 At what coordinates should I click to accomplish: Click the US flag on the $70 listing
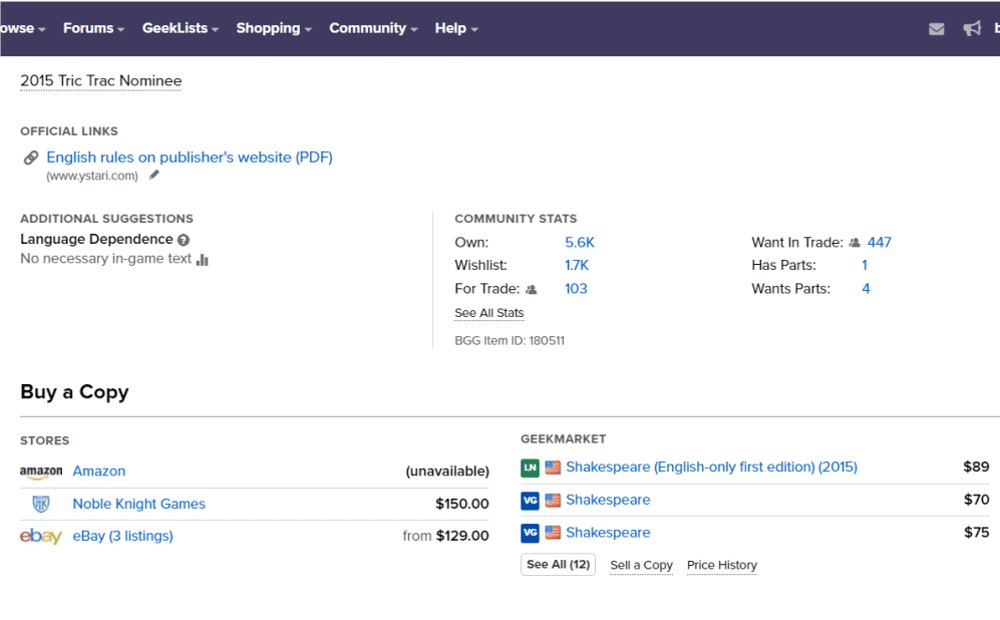click(x=553, y=500)
